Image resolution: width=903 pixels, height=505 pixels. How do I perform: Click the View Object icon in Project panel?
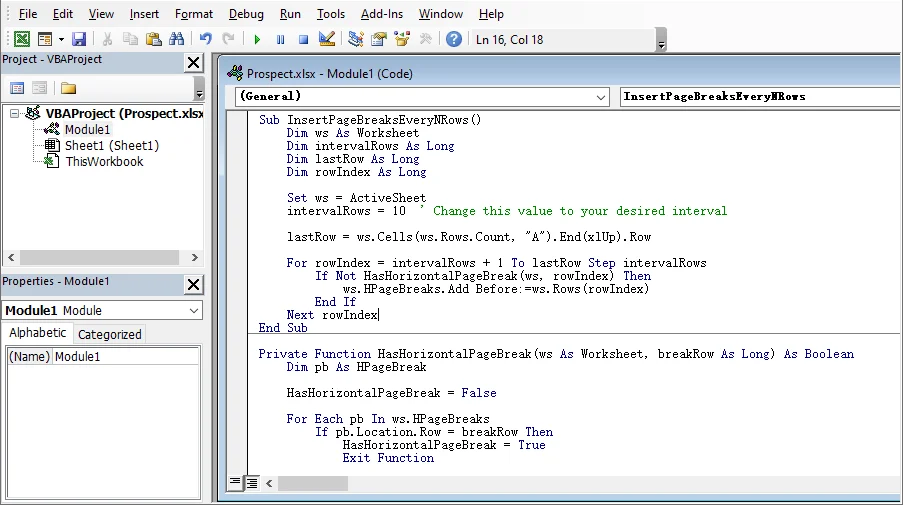pyautogui.click(x=39, y=88)
